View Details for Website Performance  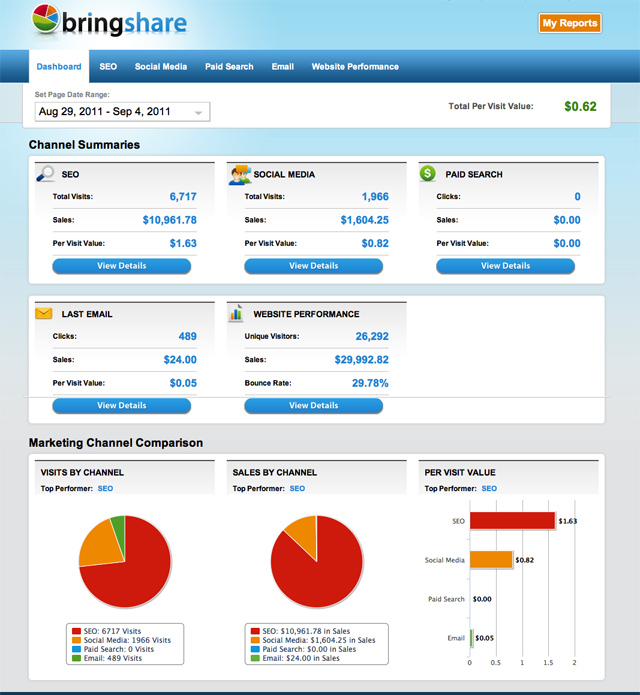point(314,406)
